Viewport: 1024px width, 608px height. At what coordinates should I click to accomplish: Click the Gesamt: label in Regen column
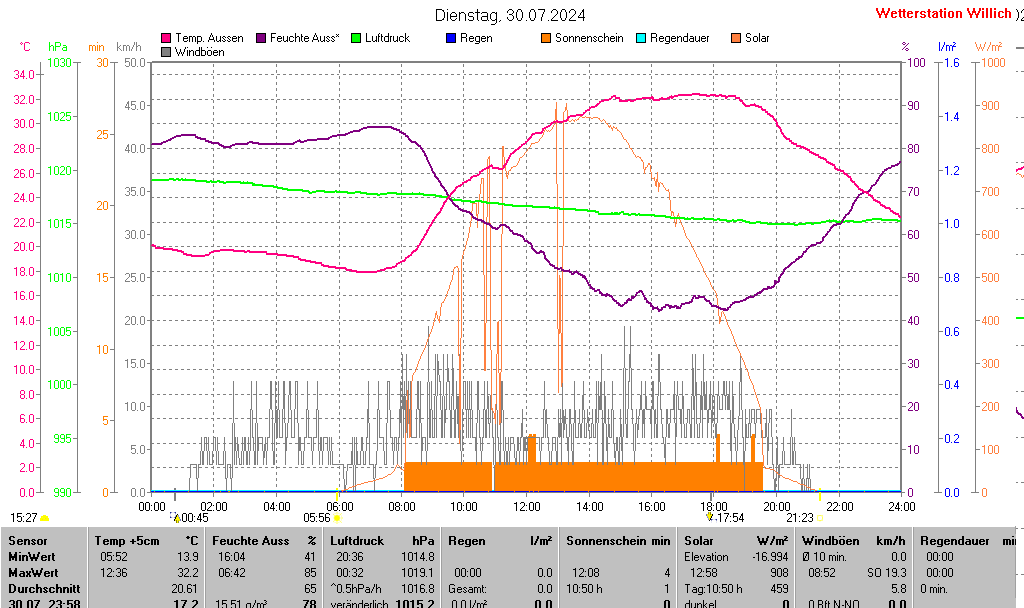467,588
